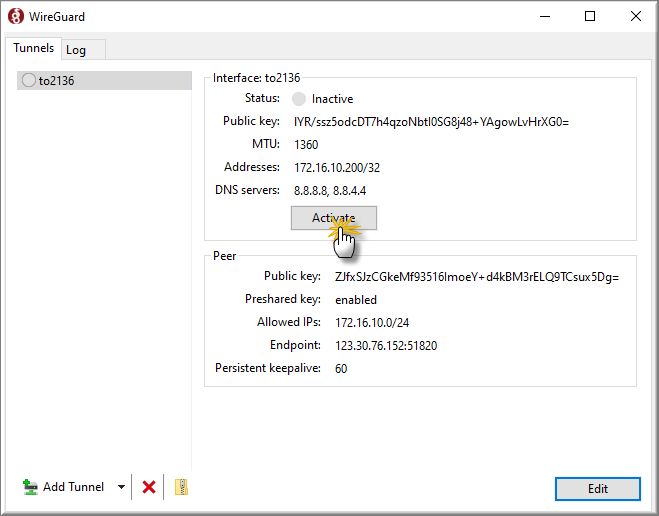Click the gray Inactive status indicator
The image size is (659, 516).
point(299,99)
